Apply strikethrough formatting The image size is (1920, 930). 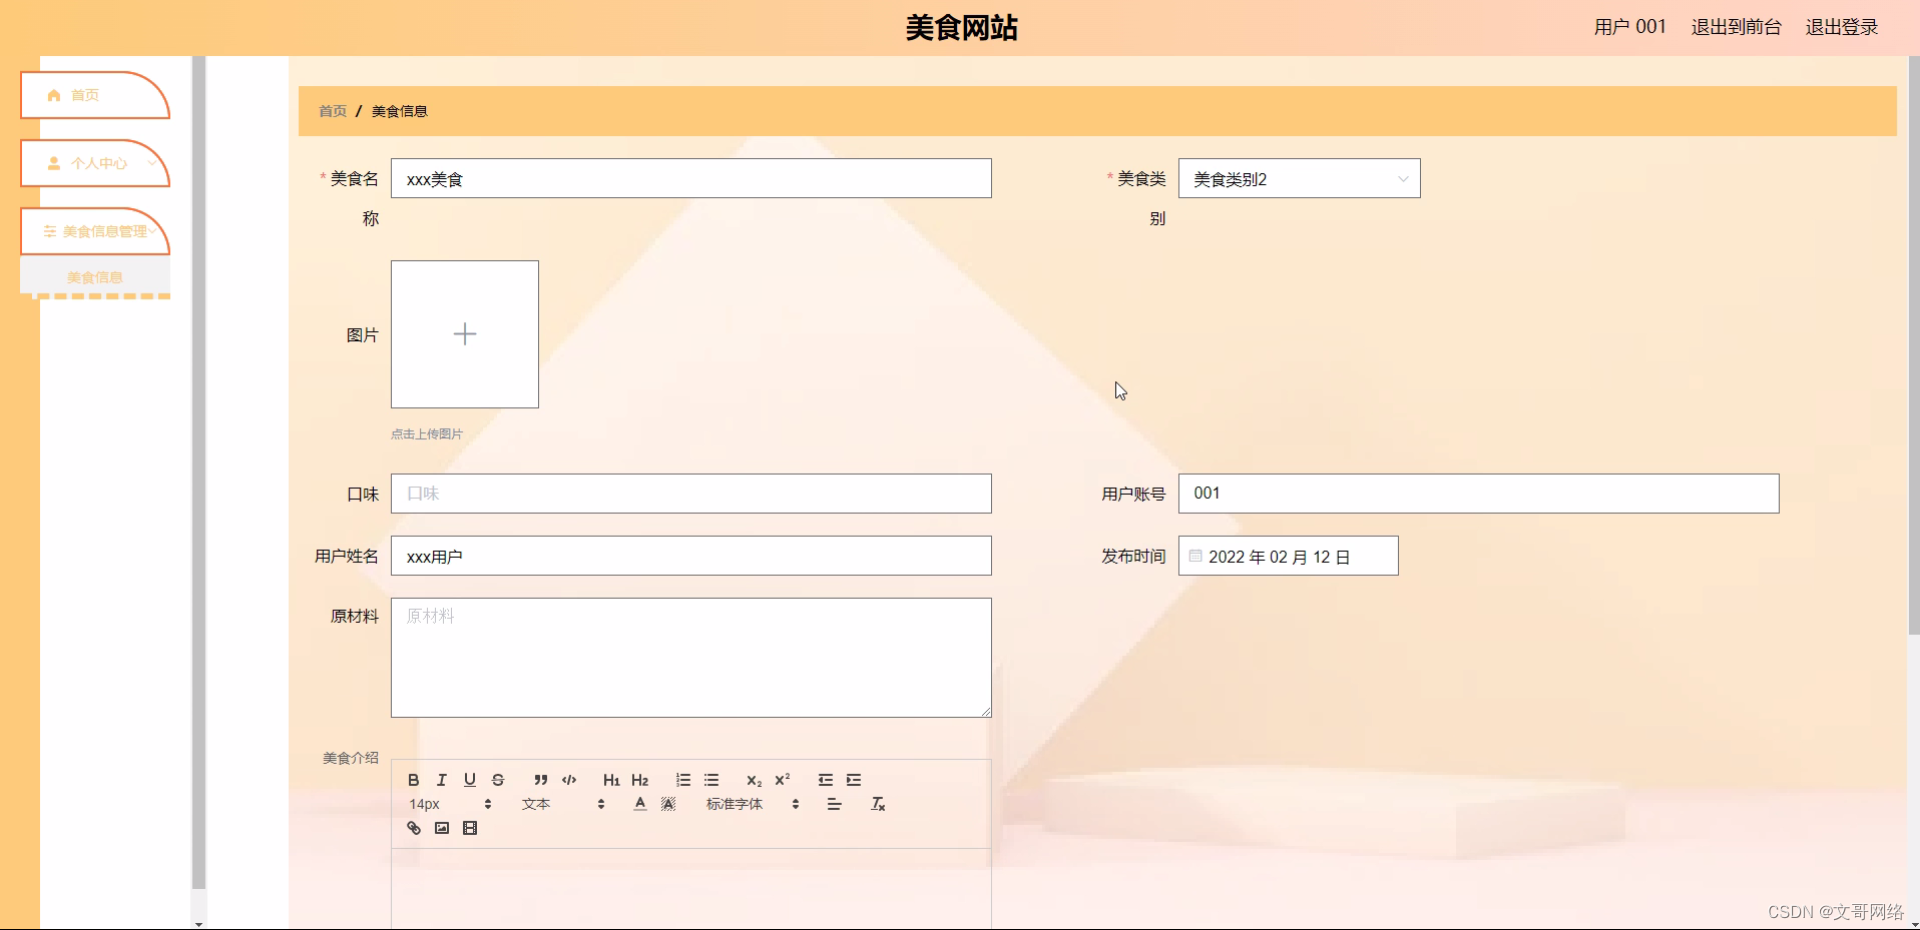[498, 780]
